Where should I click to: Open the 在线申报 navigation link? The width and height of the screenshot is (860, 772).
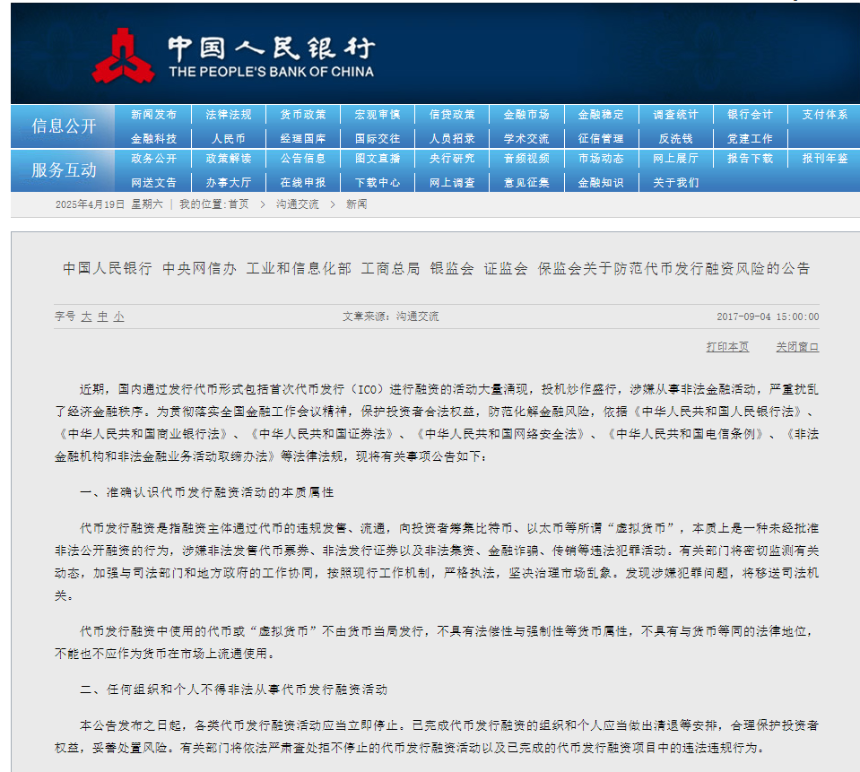(x=303, y=183)
